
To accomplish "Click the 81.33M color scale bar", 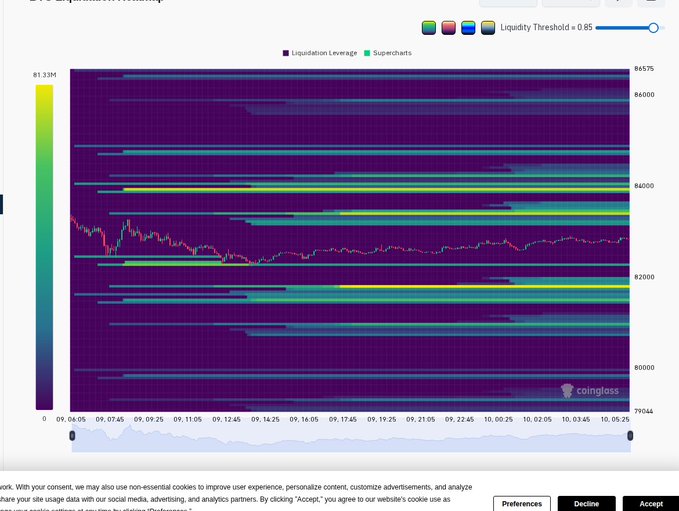I will click(44, 247).
